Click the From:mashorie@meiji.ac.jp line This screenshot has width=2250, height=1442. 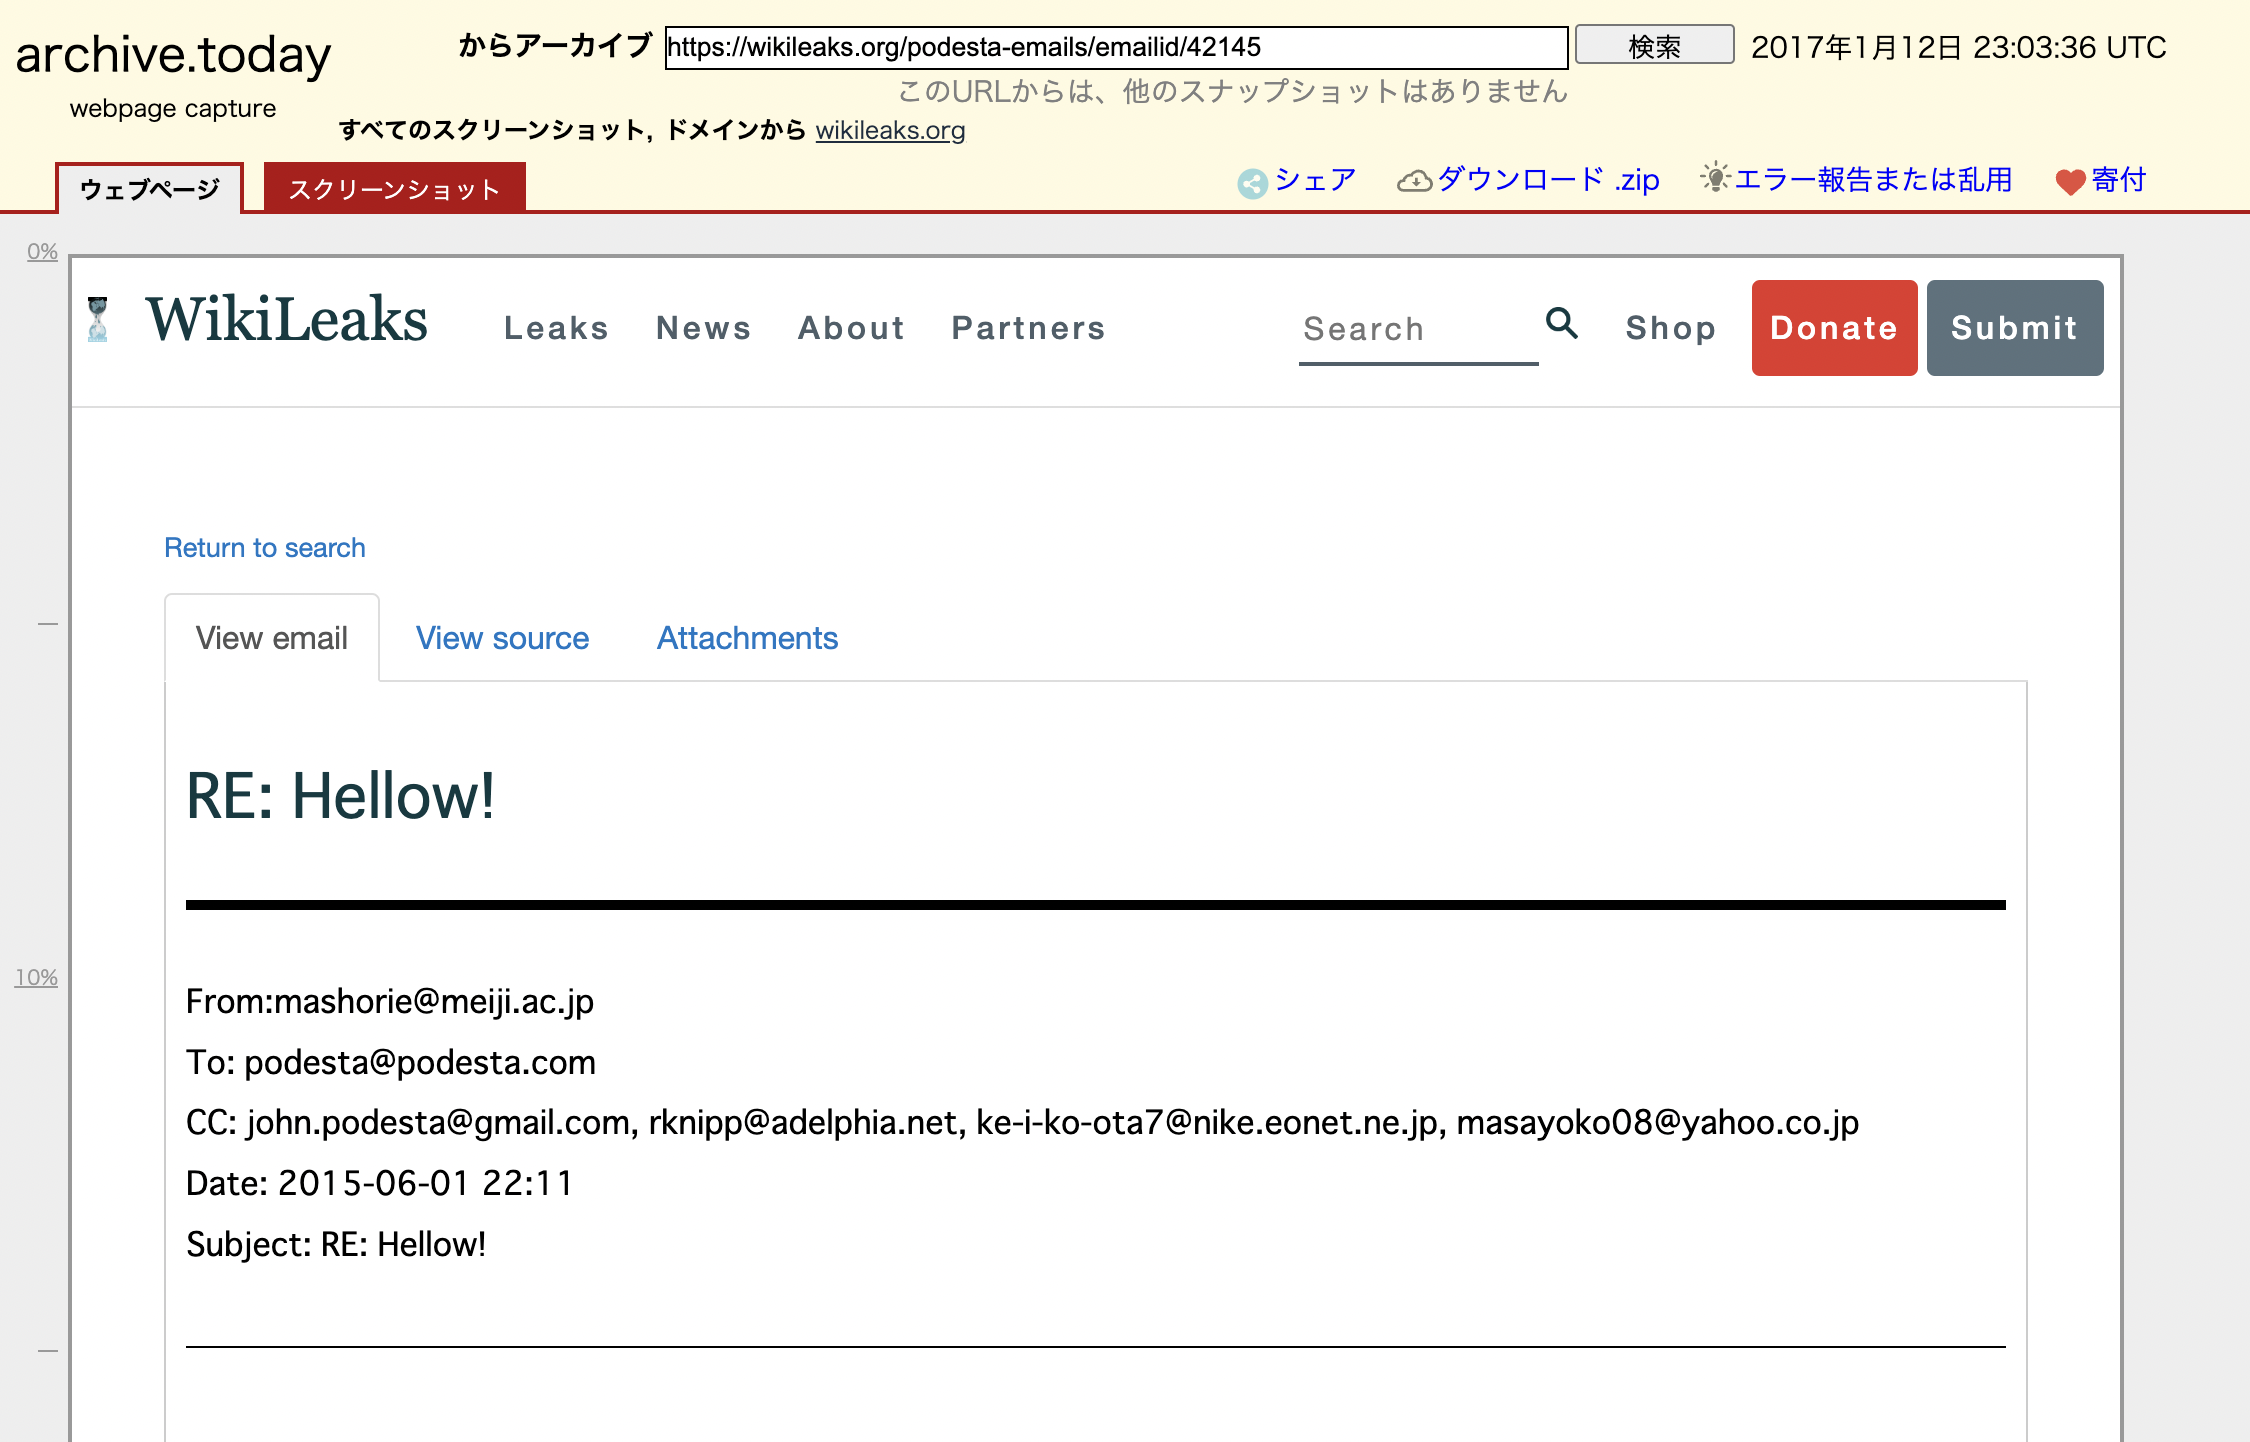[x=390, y=1001]
